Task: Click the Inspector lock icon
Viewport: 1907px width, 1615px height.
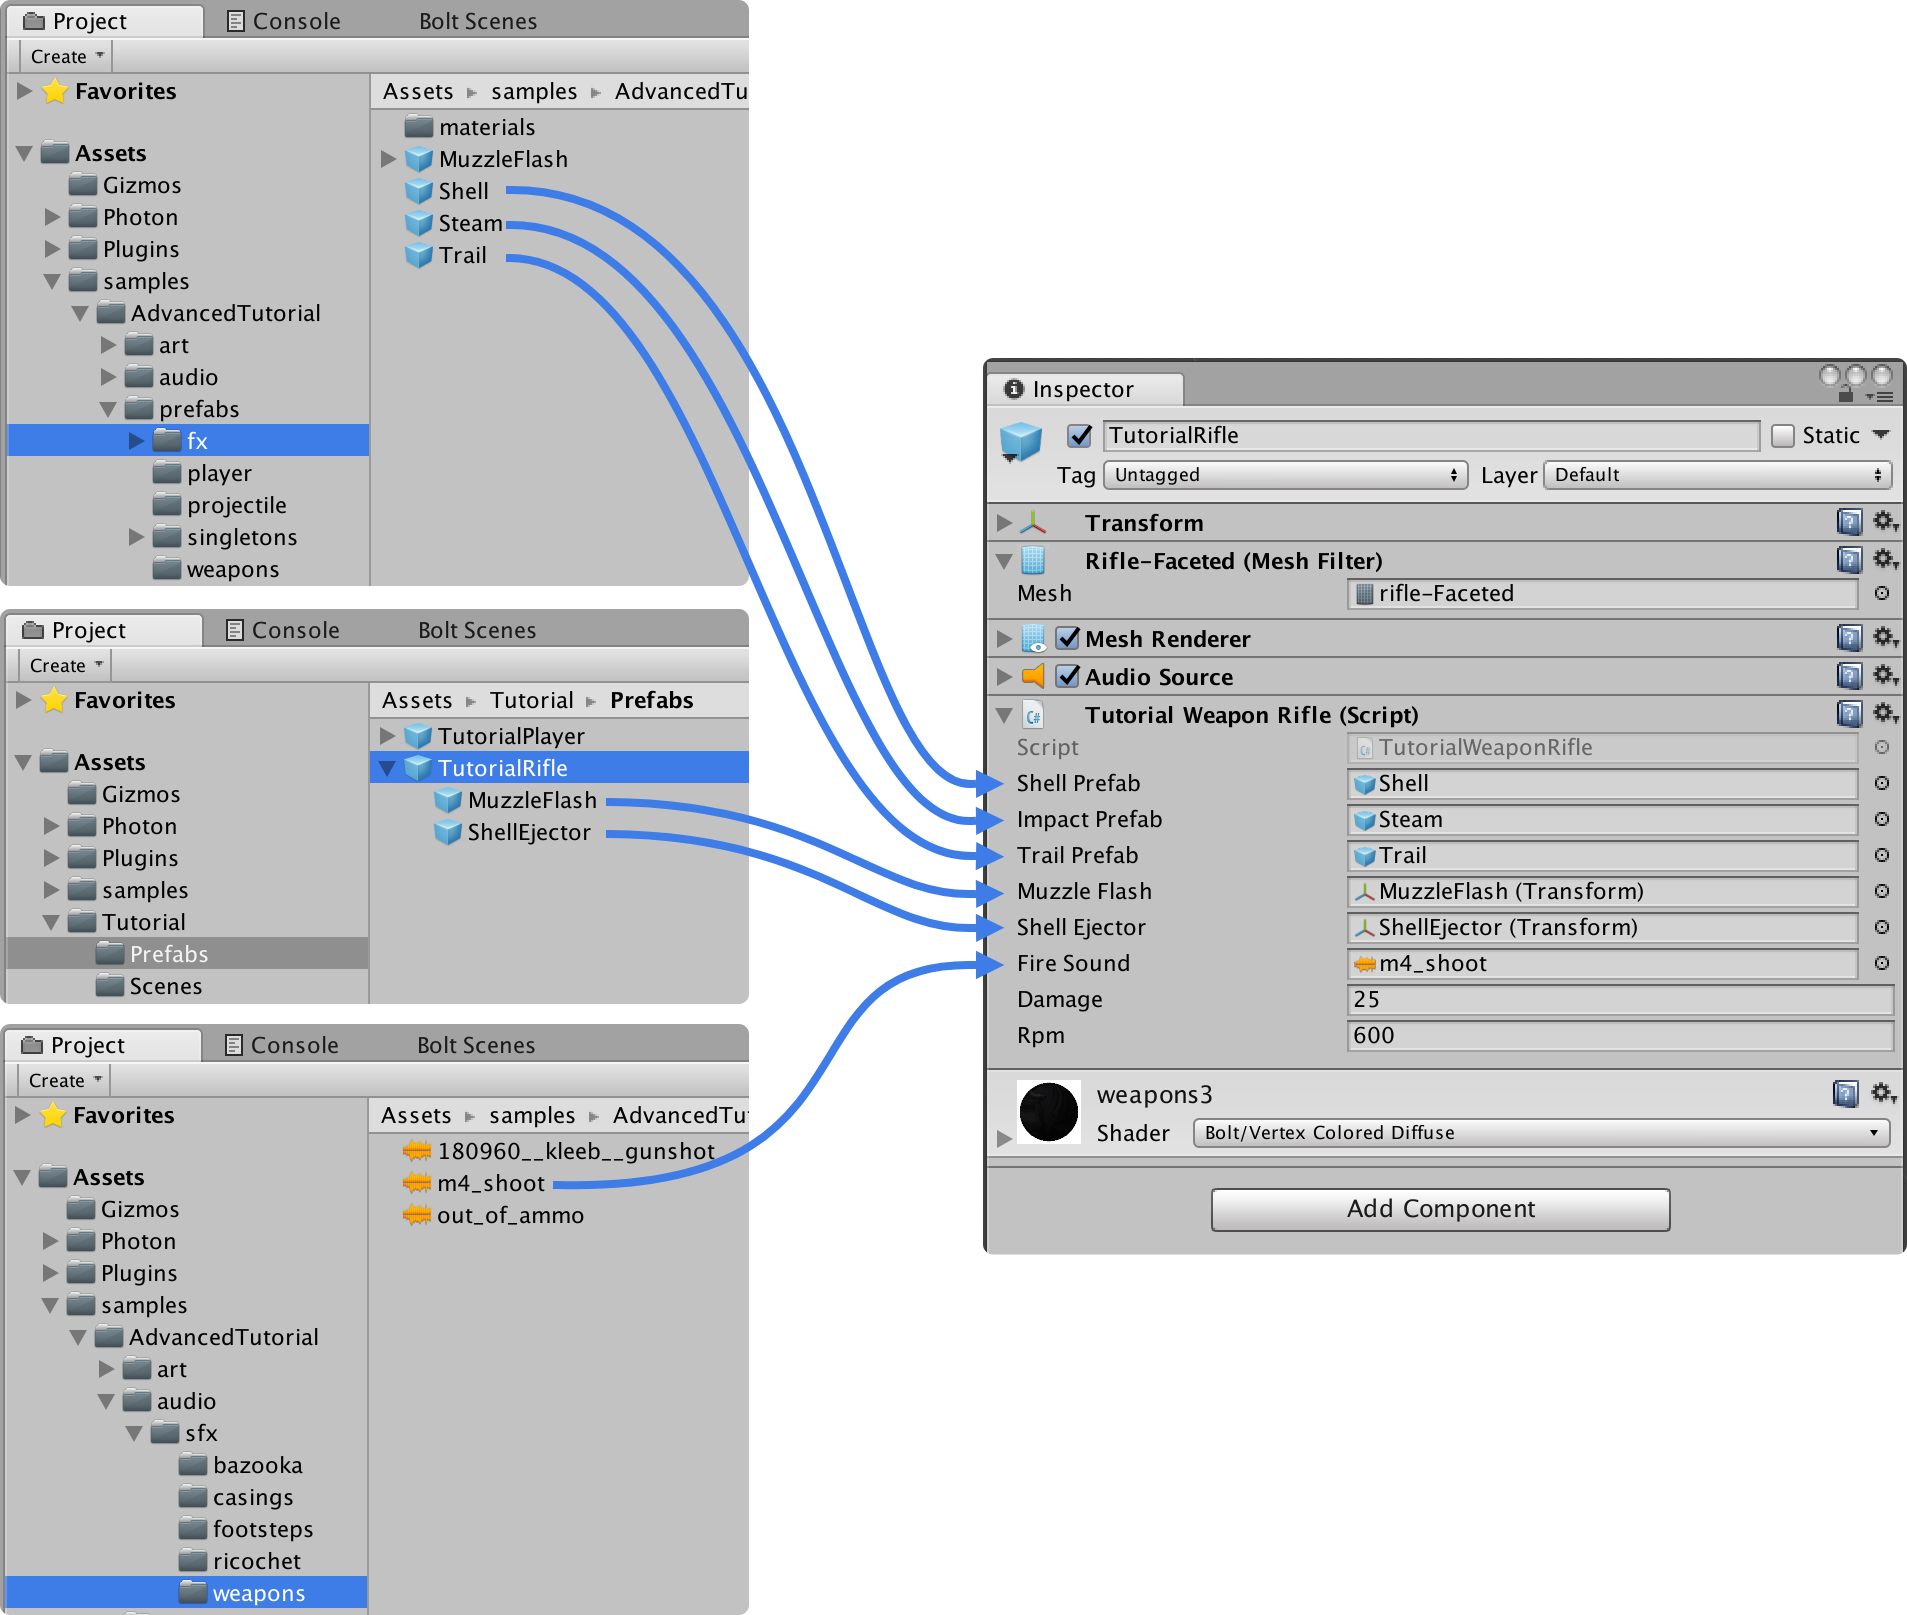Action: [x=1846, y=395]
